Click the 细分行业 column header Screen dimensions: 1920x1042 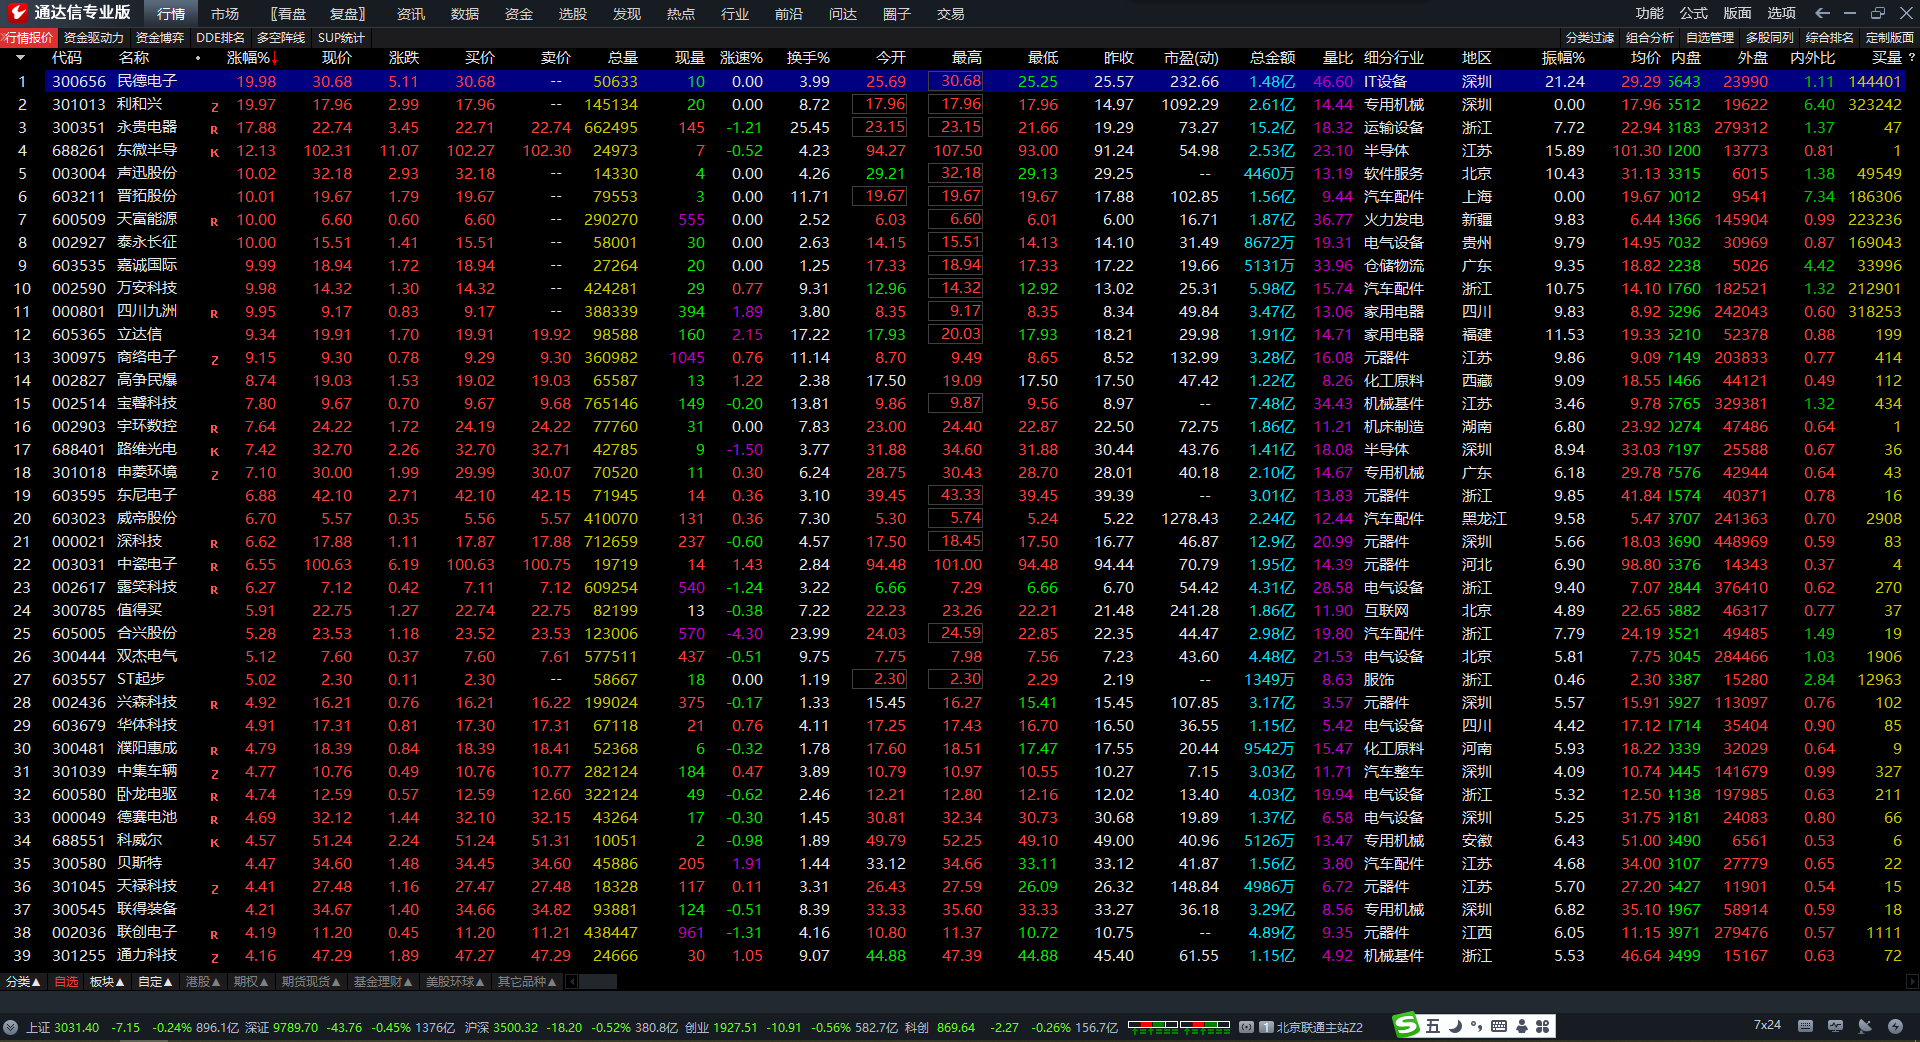1394,58
